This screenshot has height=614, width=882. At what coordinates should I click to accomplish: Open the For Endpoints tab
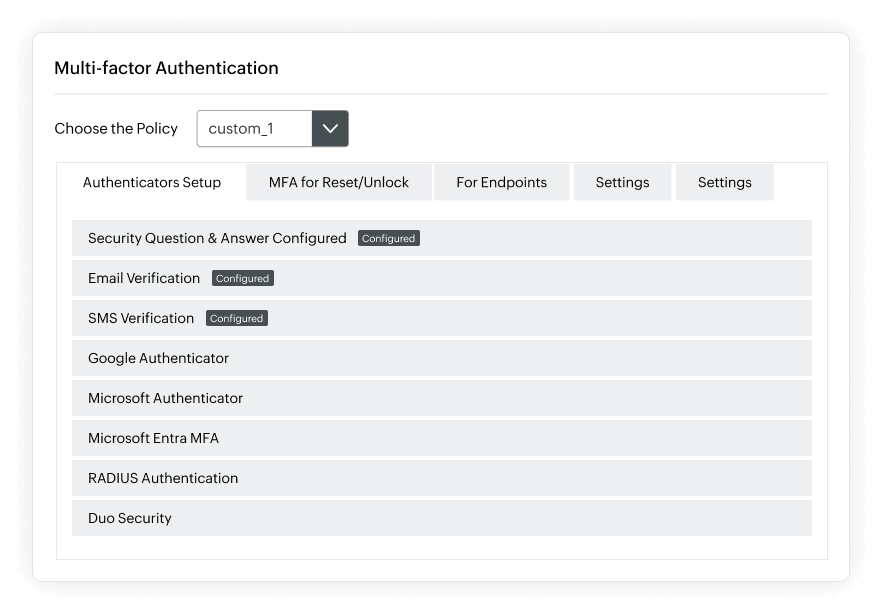pyautogui.click(x=501, y=182)
